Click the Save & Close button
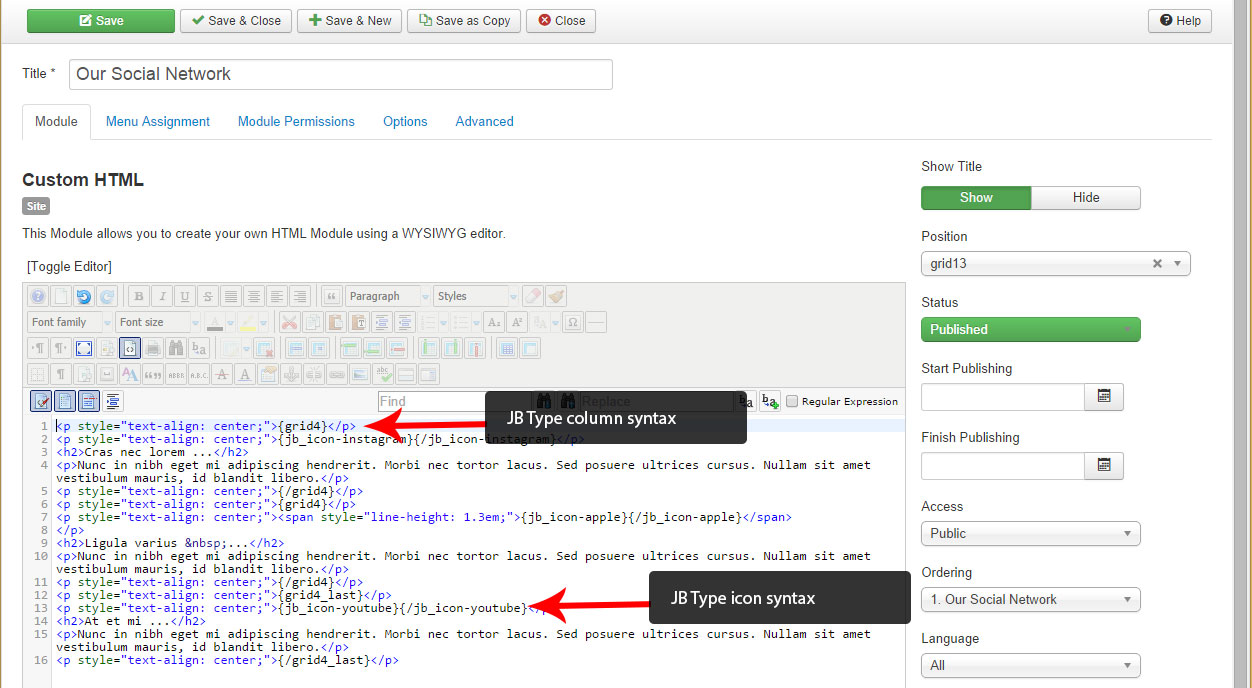1252x688 pixels. coord(236,21)
